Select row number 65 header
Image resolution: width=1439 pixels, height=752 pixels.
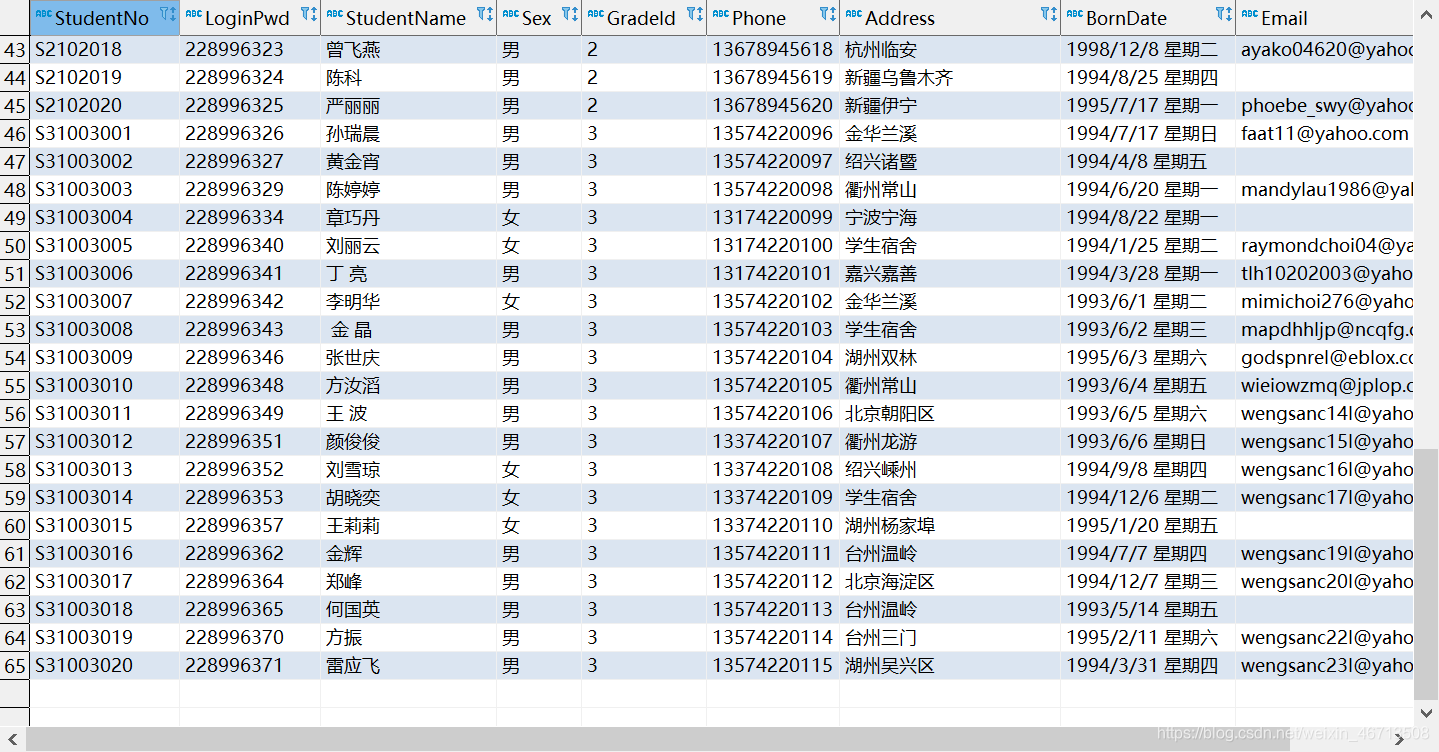tap(15, 665)
